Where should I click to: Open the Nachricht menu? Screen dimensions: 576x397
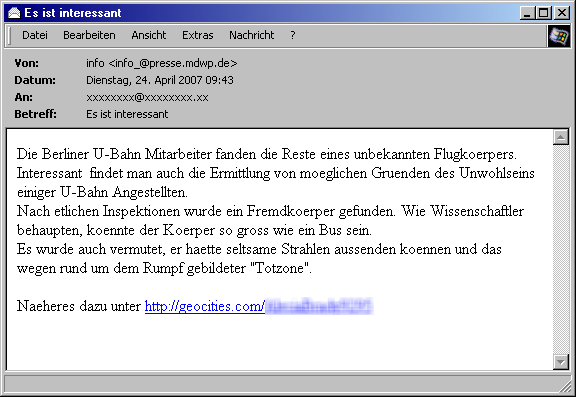[x=251, y=35]
